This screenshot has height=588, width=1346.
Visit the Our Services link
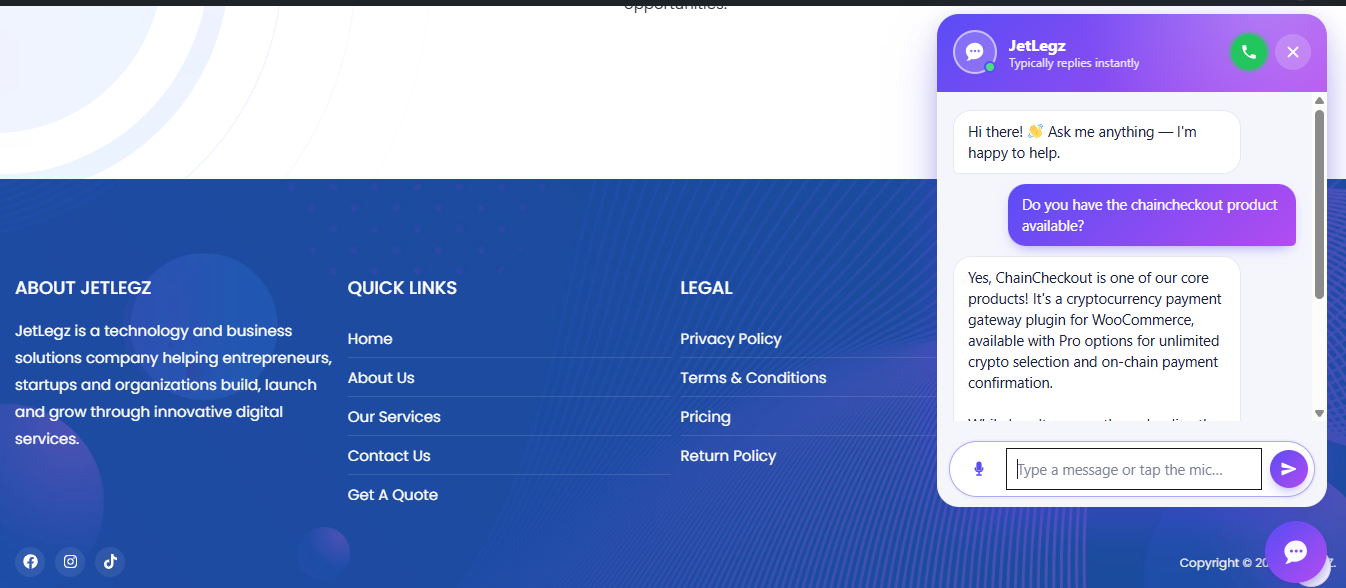point(394,417)
